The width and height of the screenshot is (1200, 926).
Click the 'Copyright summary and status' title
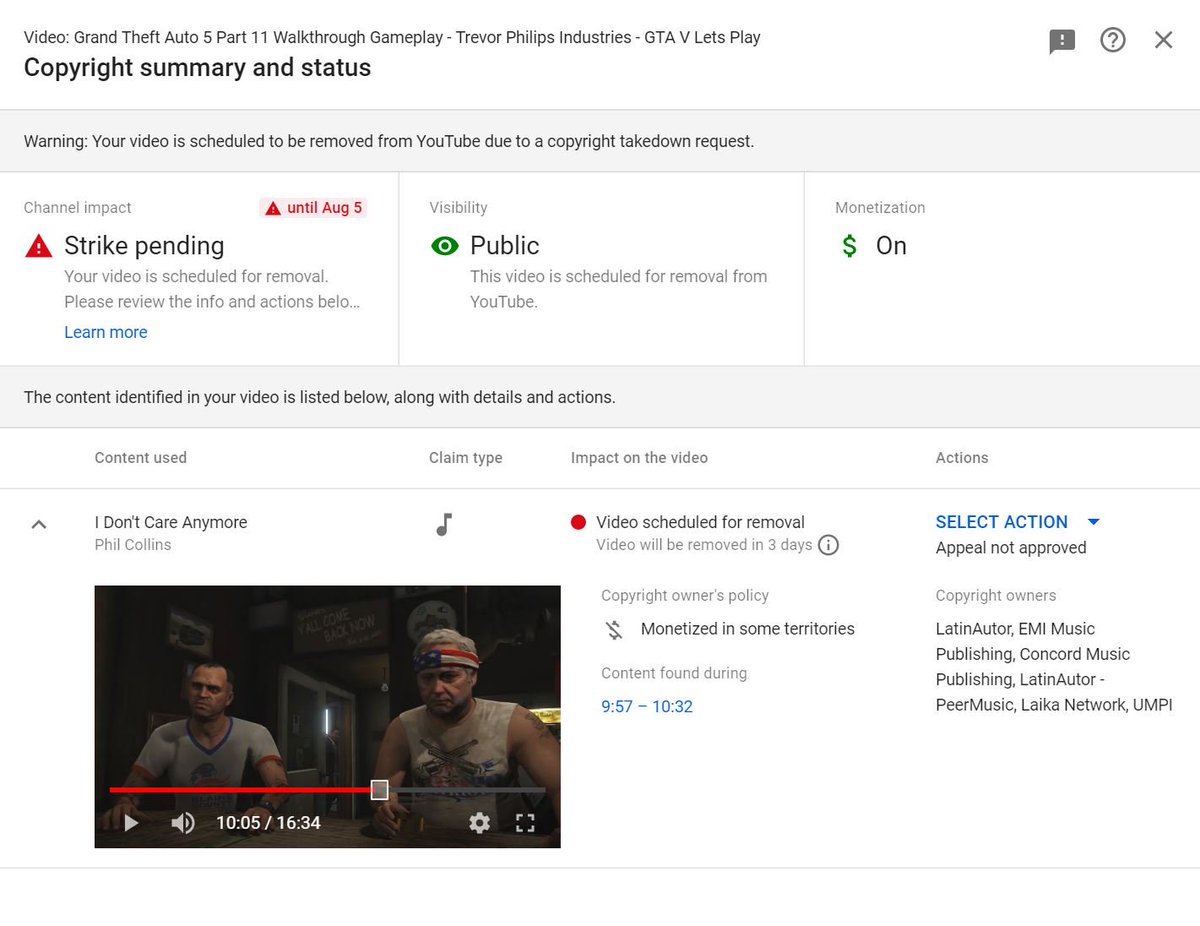click(x=197, y=68)
